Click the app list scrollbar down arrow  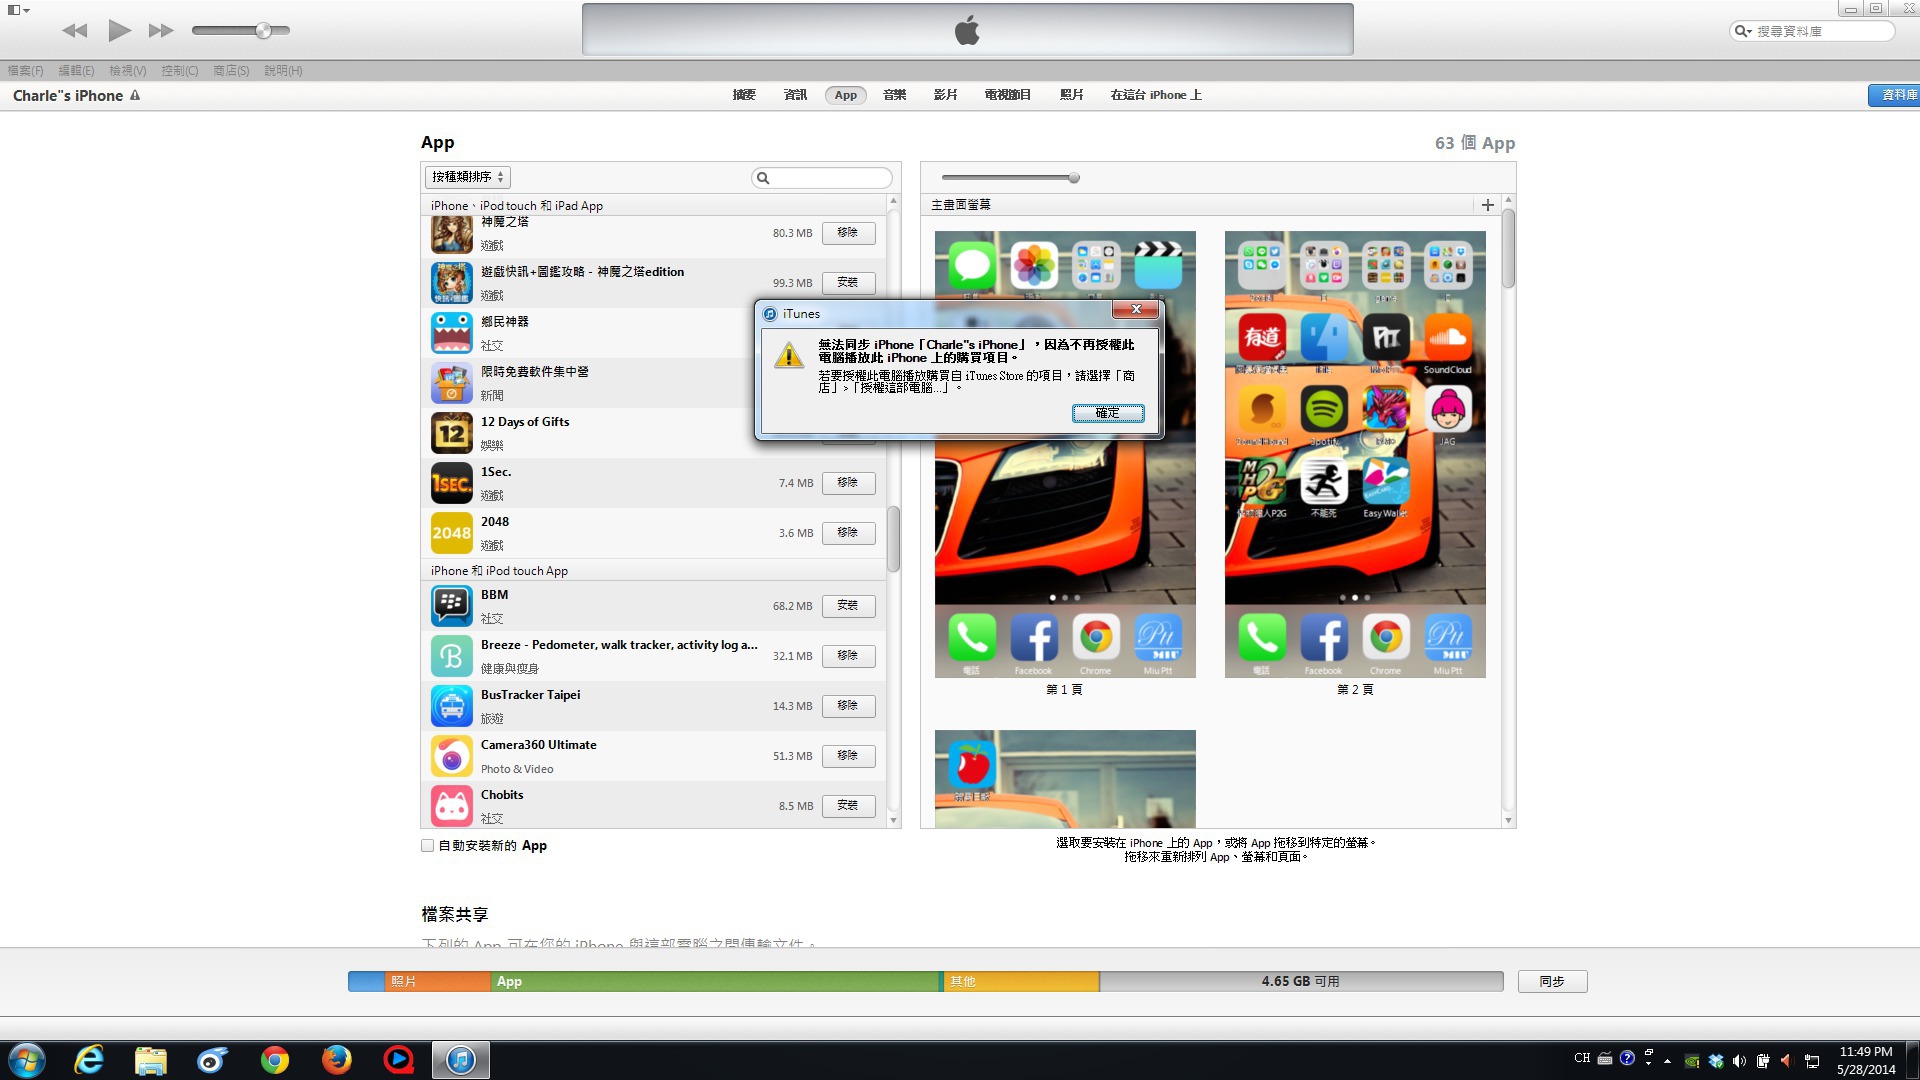click(x=893, y=821)
